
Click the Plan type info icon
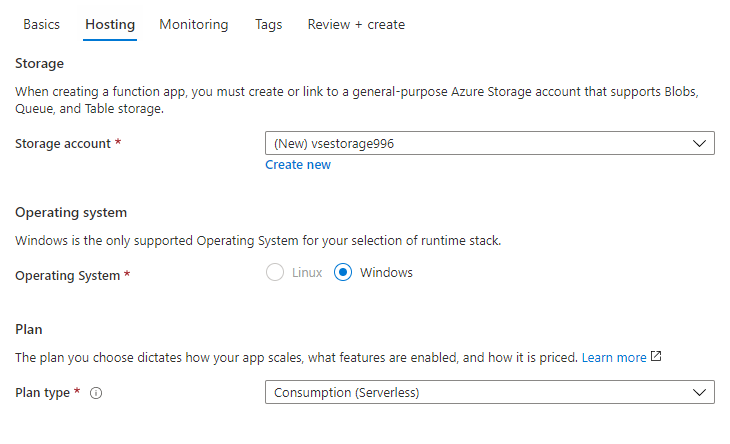click(x=96, y=393)
